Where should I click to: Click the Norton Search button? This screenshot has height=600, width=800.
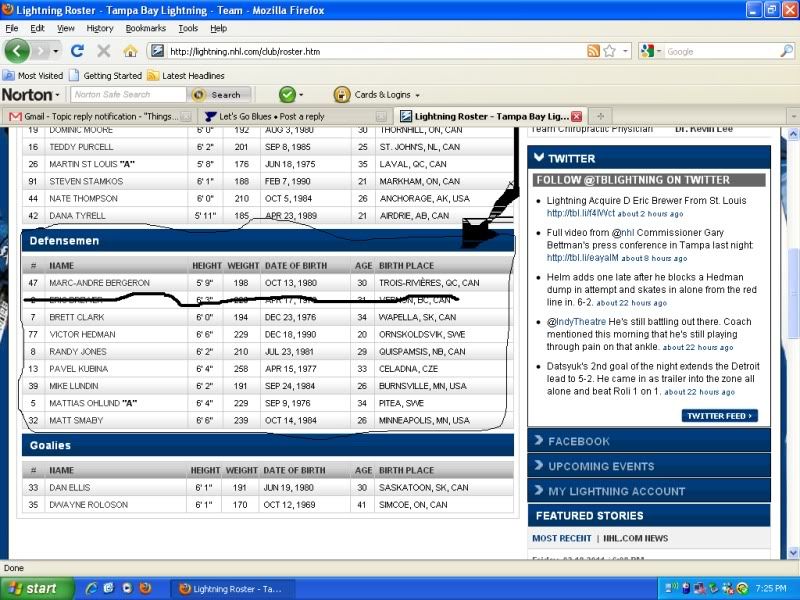point(220,94)
